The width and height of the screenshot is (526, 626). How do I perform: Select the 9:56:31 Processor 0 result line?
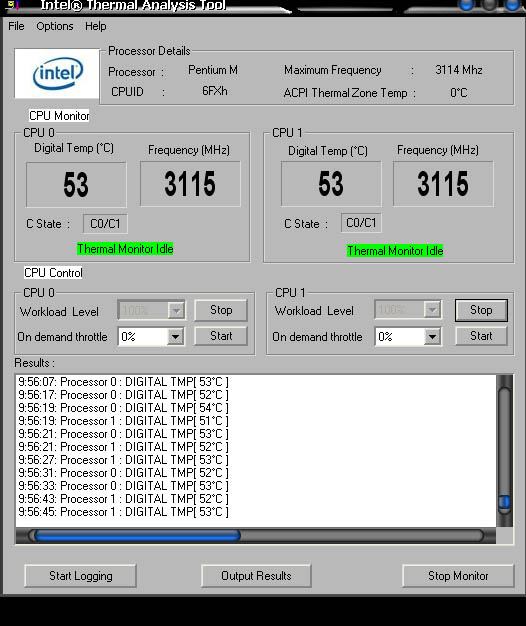coord(123,473)
